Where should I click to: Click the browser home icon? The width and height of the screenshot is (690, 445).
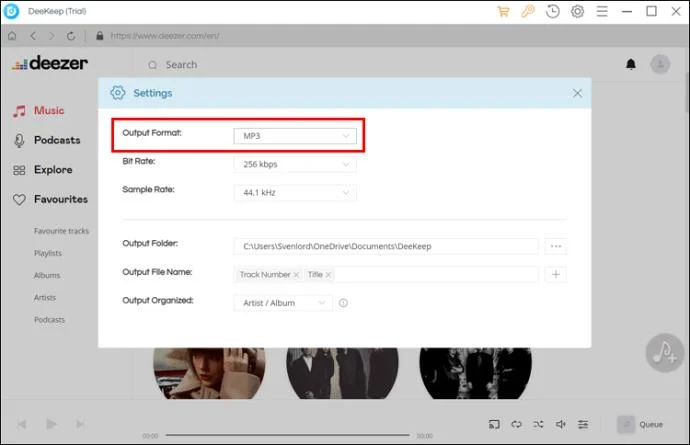click(x=12, y=36)
